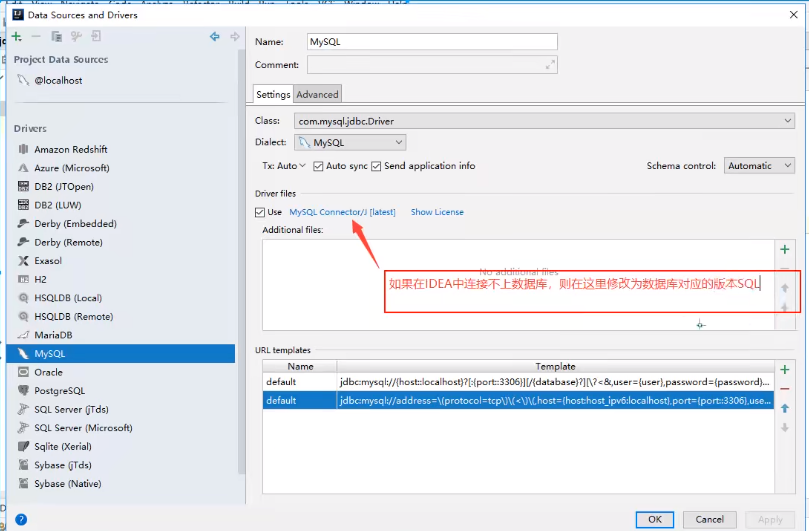This screenshot has height=531, width=809.
Task: Click the disabled Apply button
Action: tap(770, 519)
